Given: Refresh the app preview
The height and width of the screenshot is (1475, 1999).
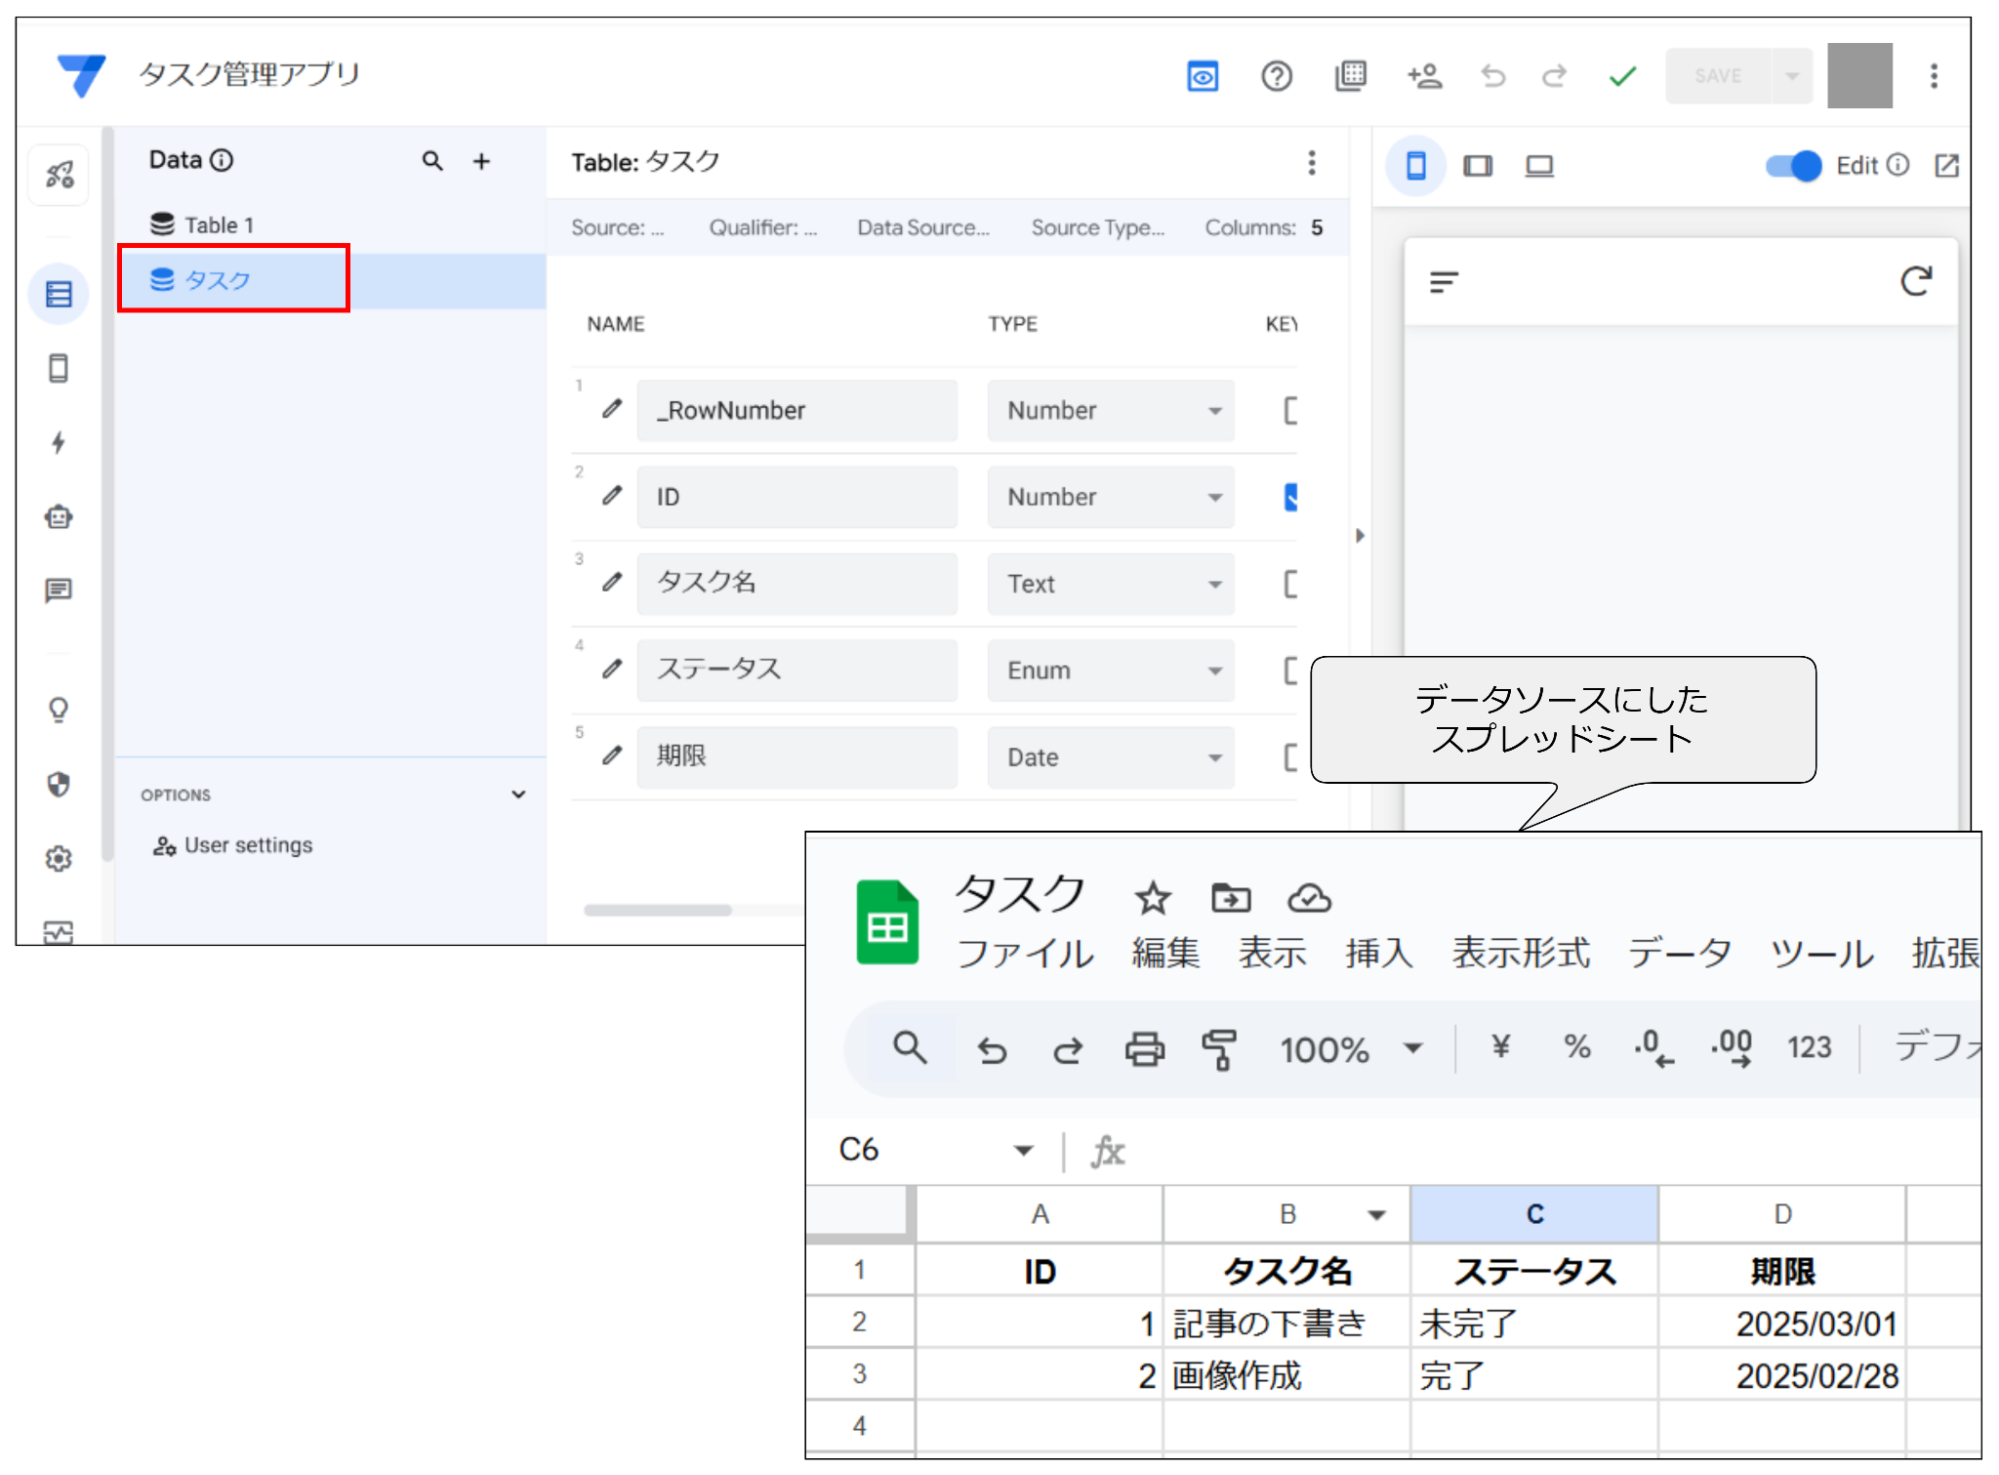Looking at the screenshot, I should [x=1915, y=282].
